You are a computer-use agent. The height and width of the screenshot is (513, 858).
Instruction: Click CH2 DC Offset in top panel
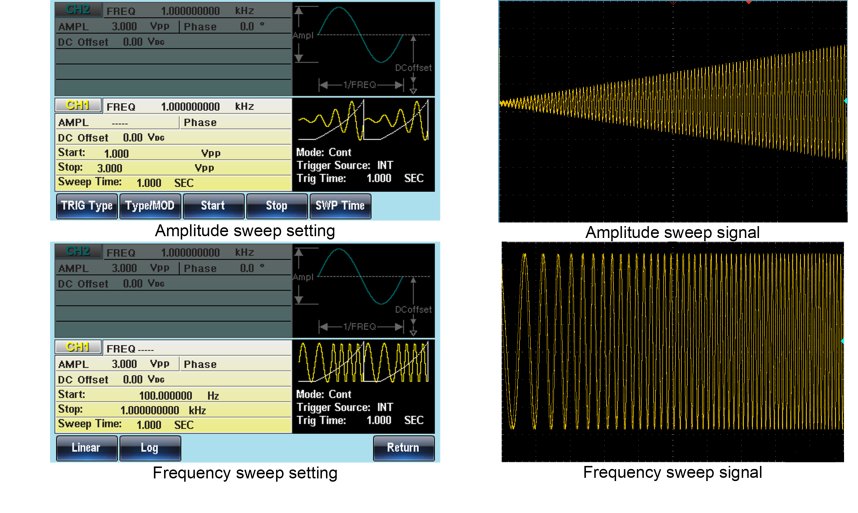tap(111, 42)
